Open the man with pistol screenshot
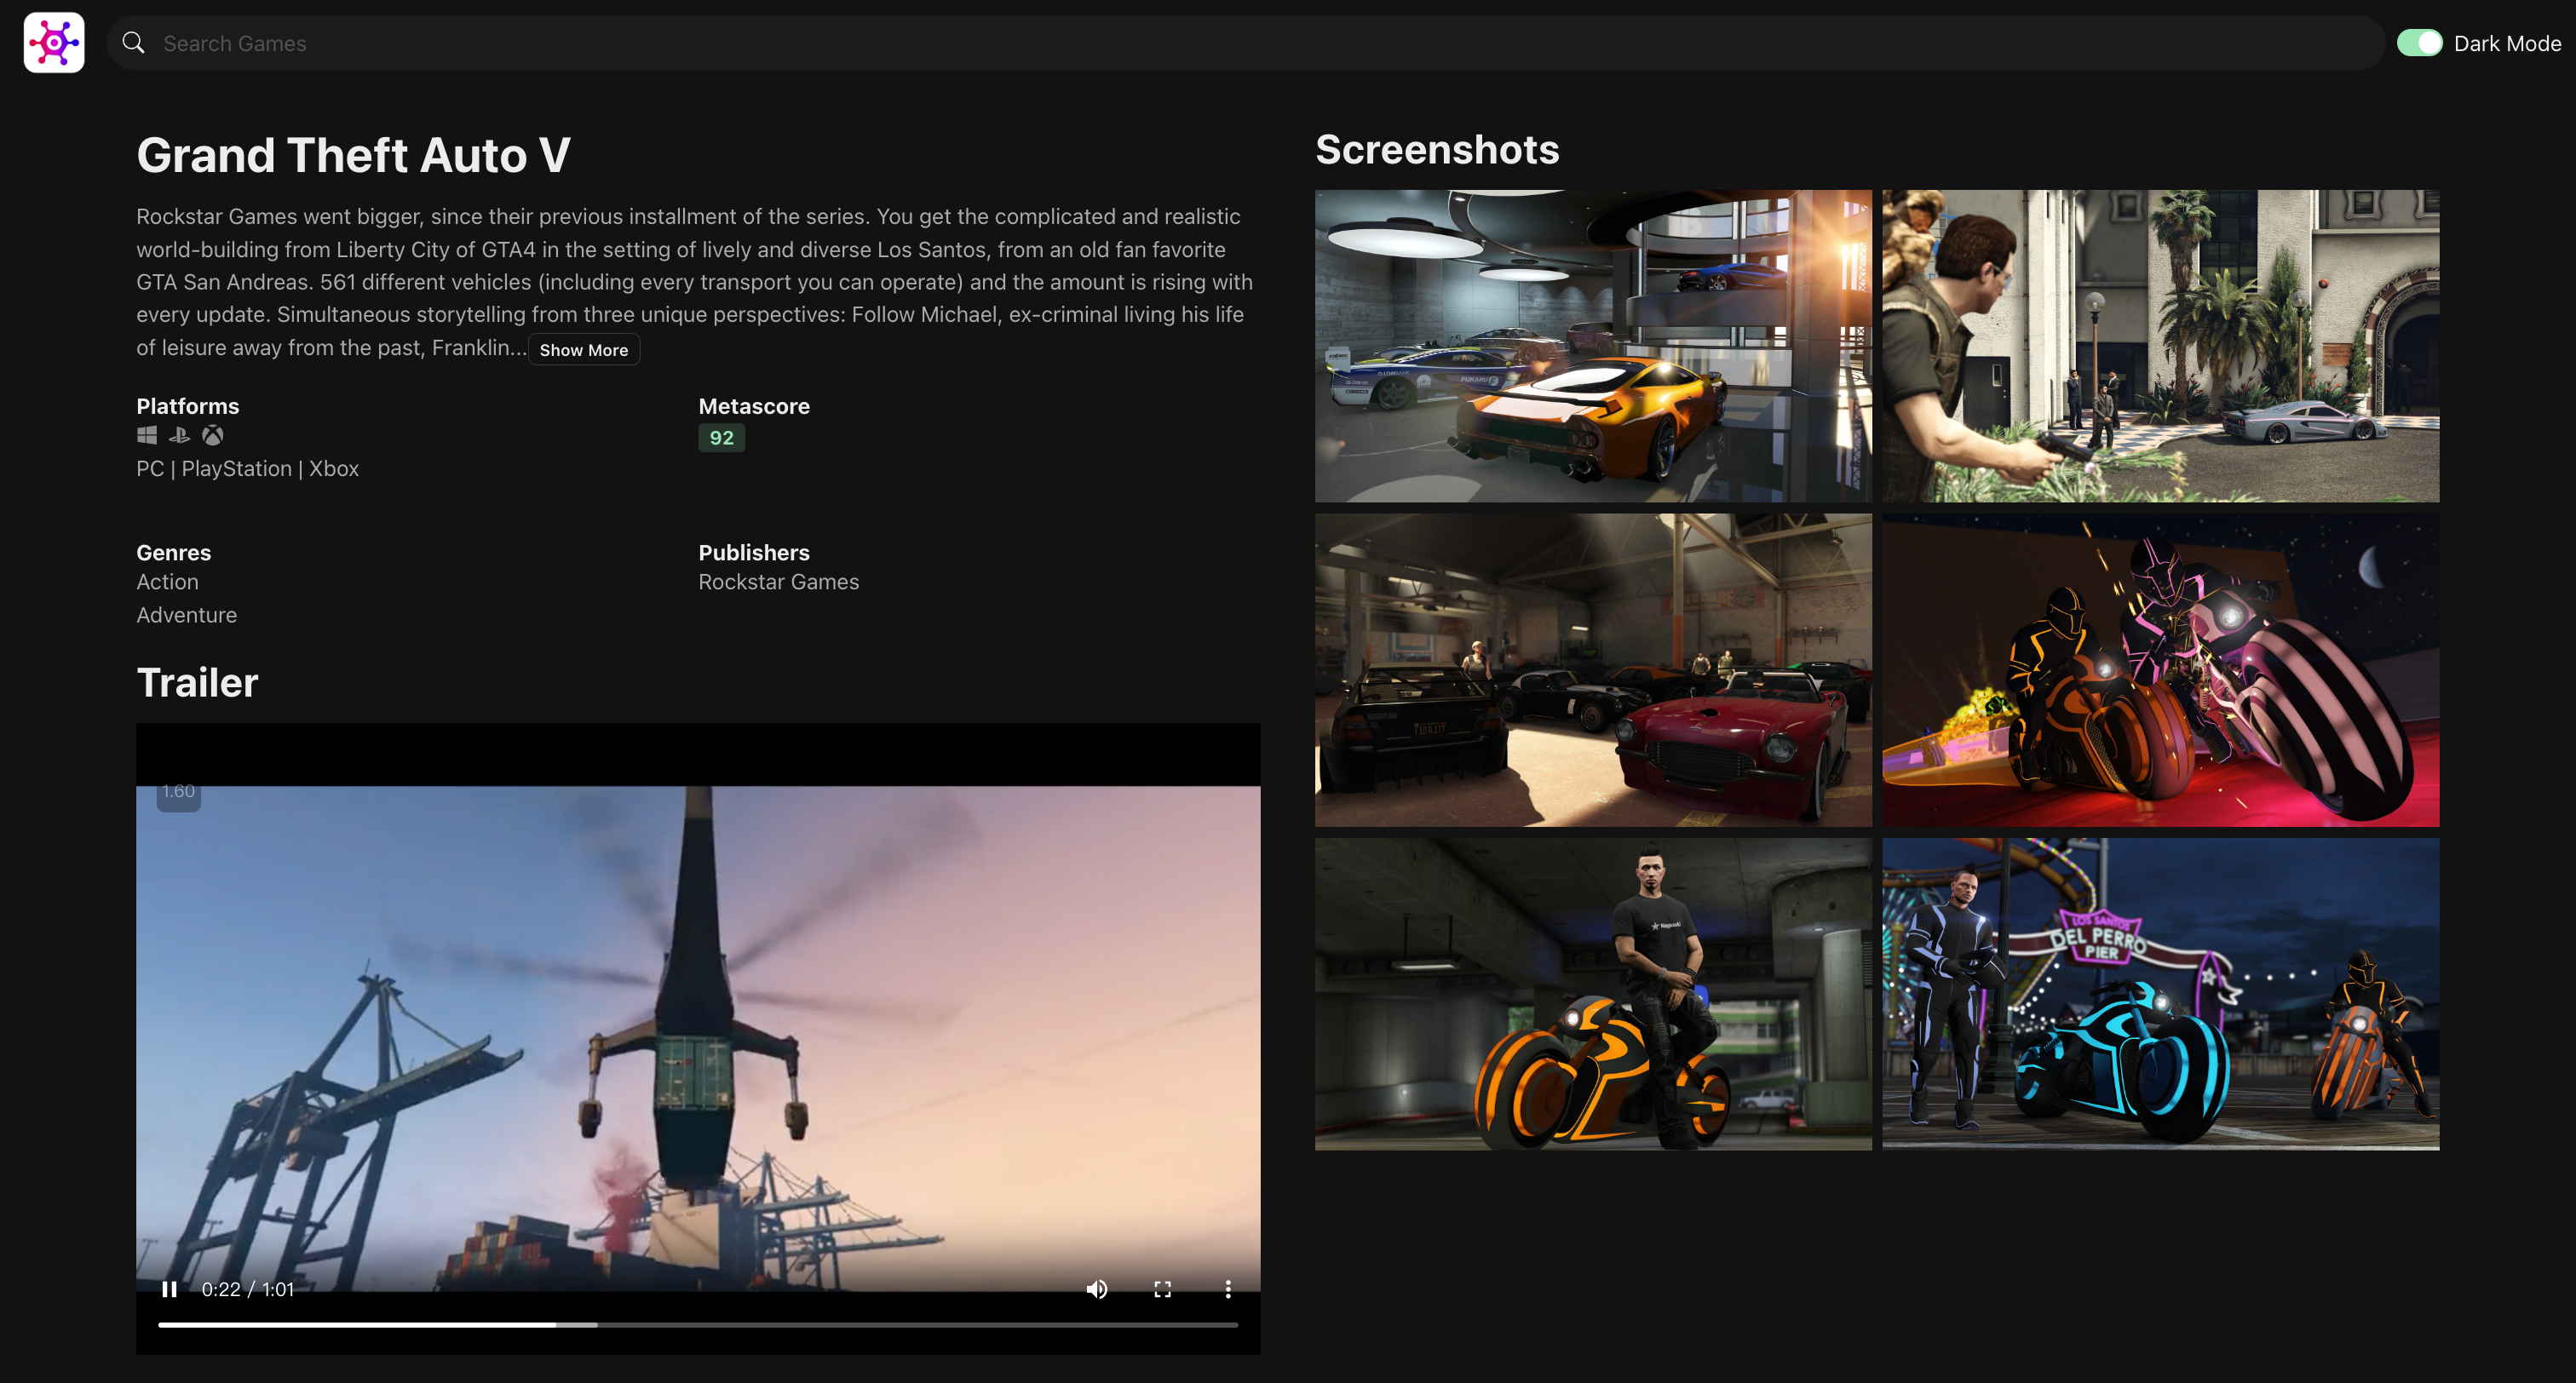 pyautogui.click(x=2161, y=346)
